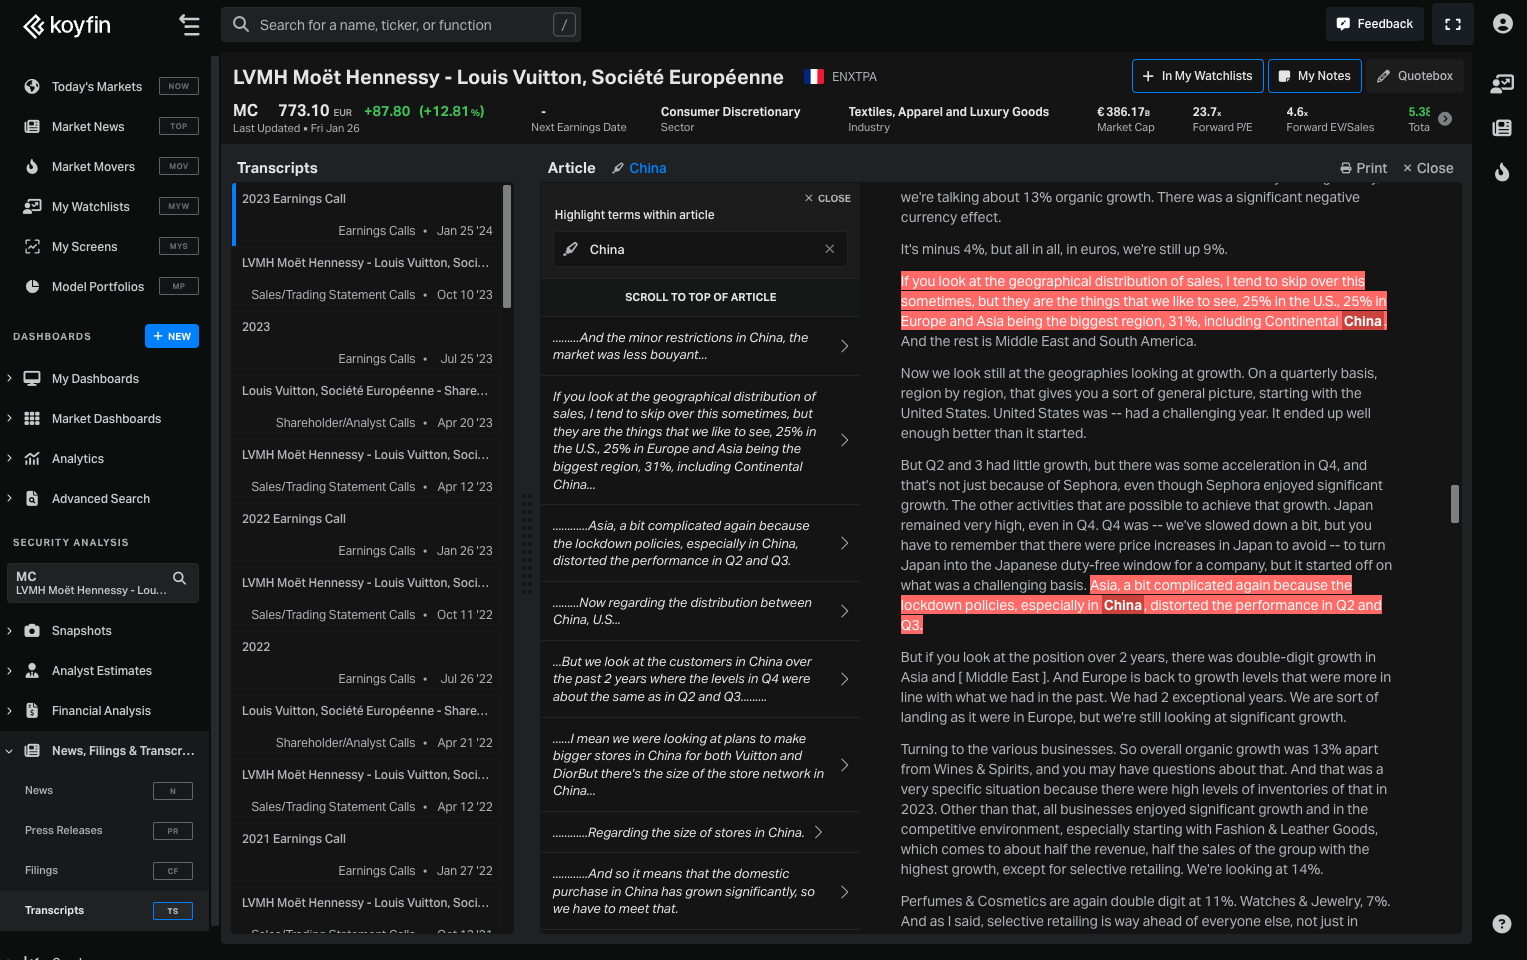Viewport: 1527px width, 960px height.
Task: Print the transcript article
Action: (x=1363, y=168)
